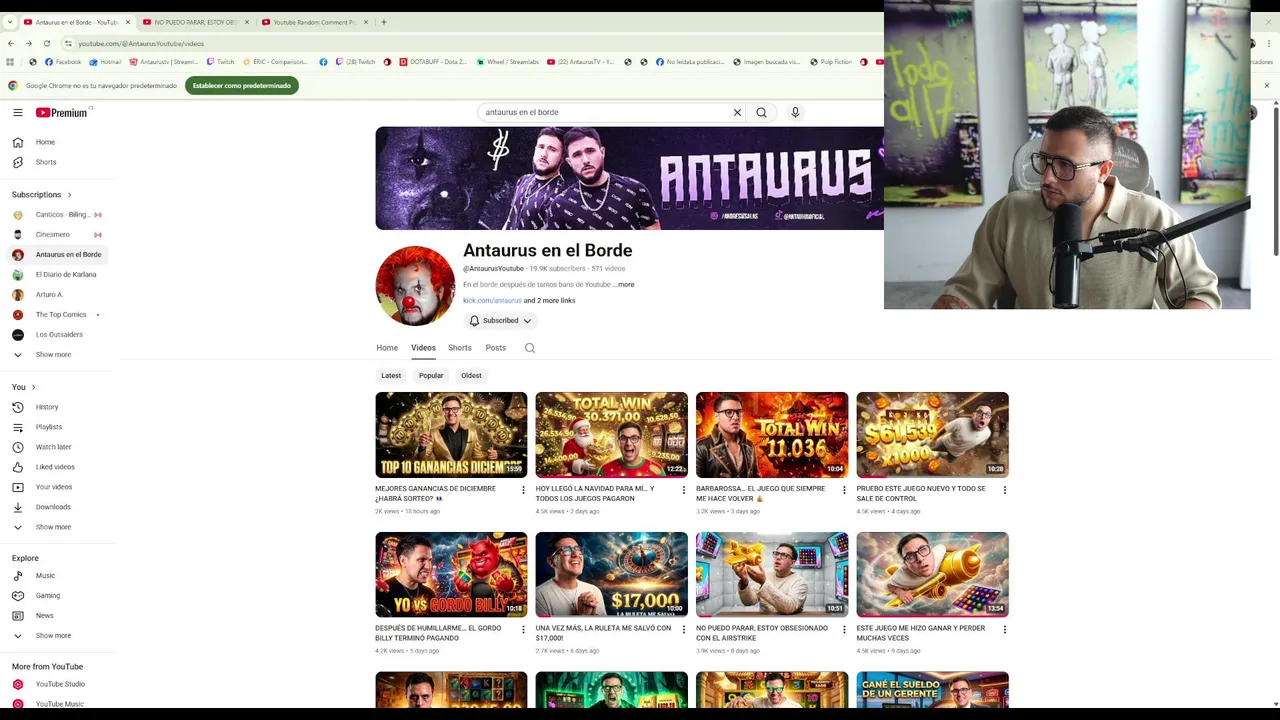Viewport: 1280px width, 720px height.
Task: Open the Subscriptions section chevron
Action: [x=69, y=195]
